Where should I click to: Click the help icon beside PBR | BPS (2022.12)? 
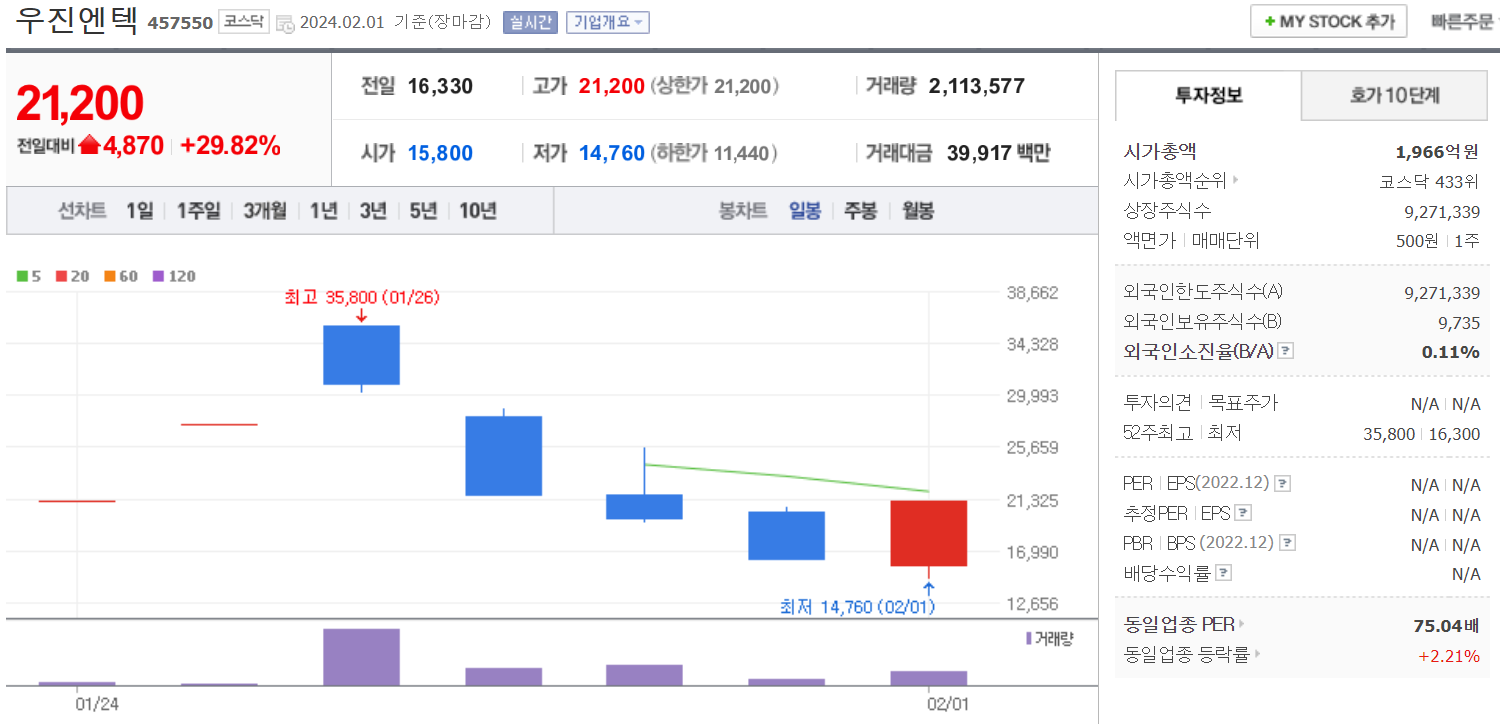point(1287,543)
